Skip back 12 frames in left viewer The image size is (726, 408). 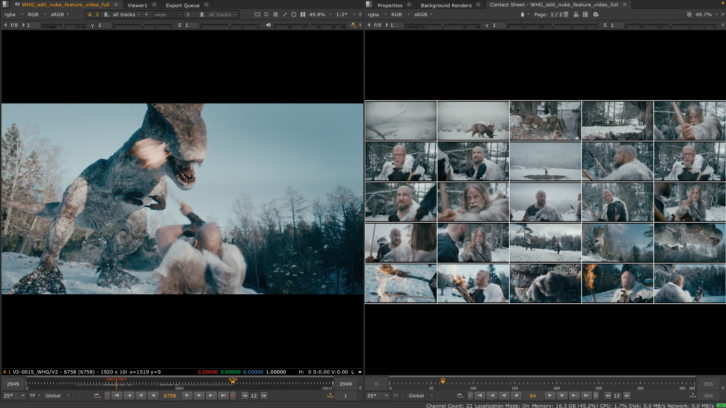click(x=245, y=395)
